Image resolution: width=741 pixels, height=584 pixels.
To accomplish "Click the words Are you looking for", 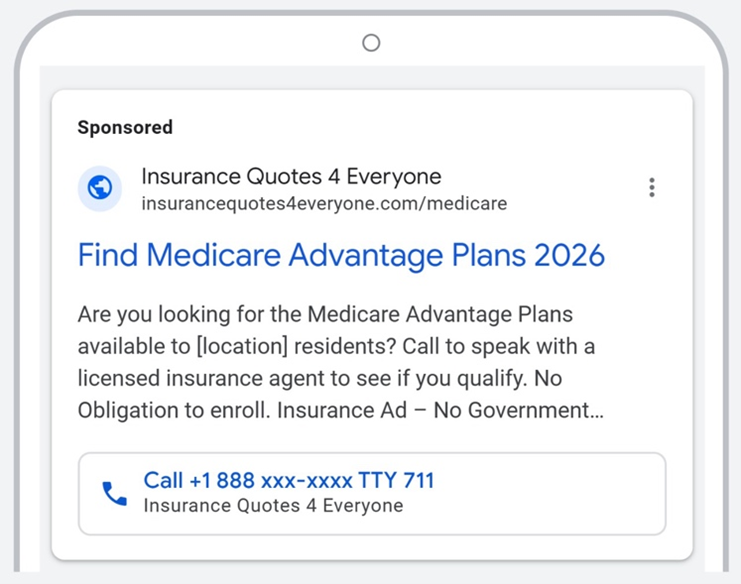I will click(160, 314).
